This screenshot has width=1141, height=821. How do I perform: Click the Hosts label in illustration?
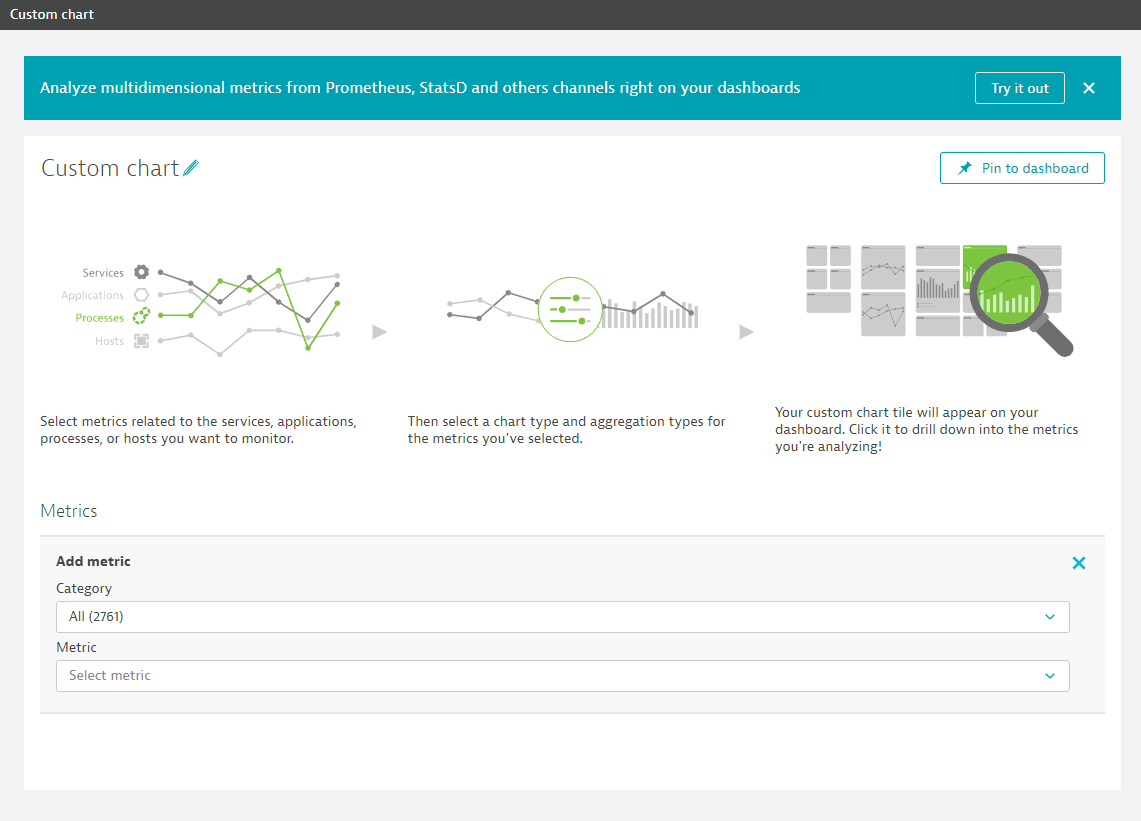point(109,341)
